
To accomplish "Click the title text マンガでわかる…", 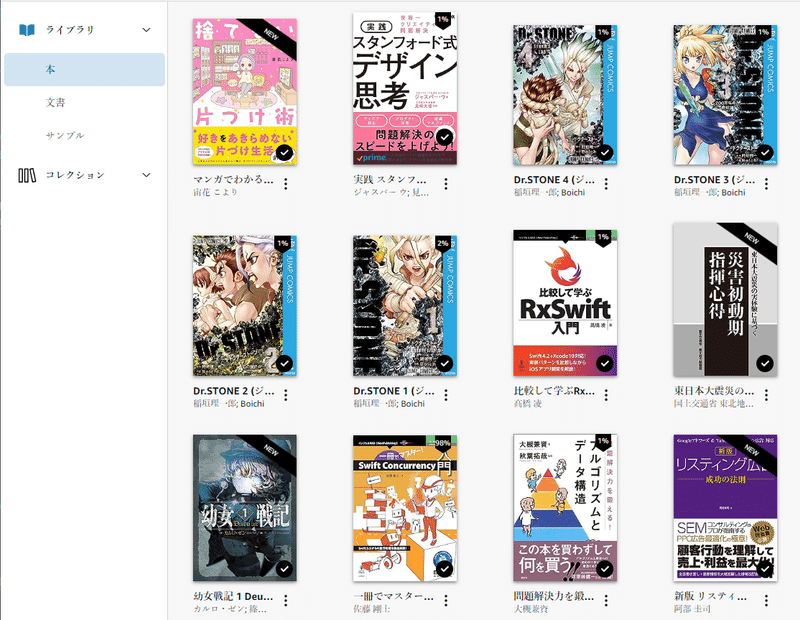I will click(233, 180).
